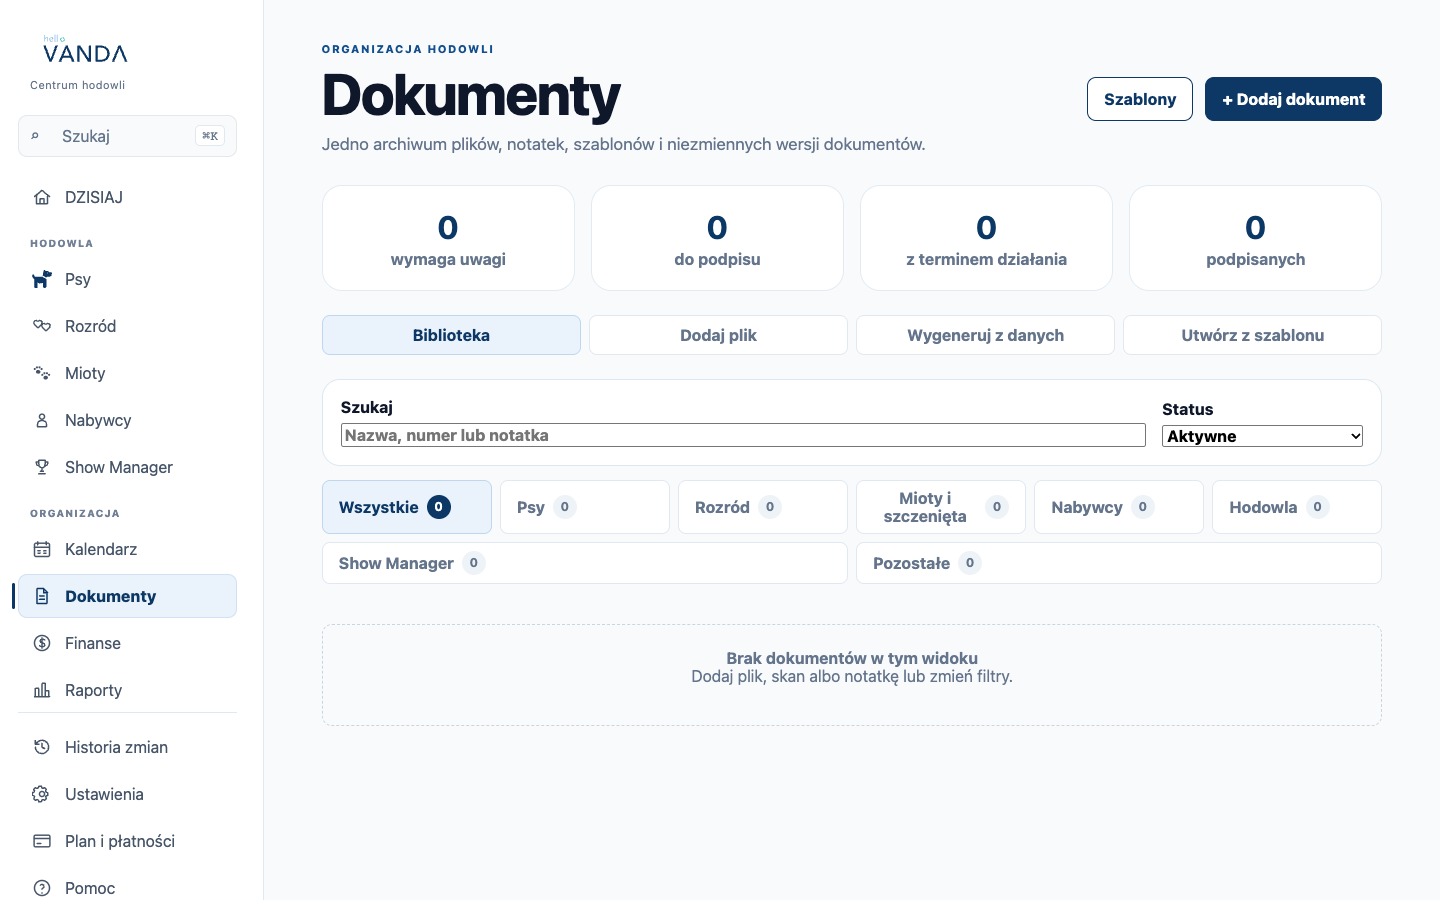Viewport: 1440px width, 900px height.
Task: Click the paw prints icon beside Mioty
Action: point(42,373)
